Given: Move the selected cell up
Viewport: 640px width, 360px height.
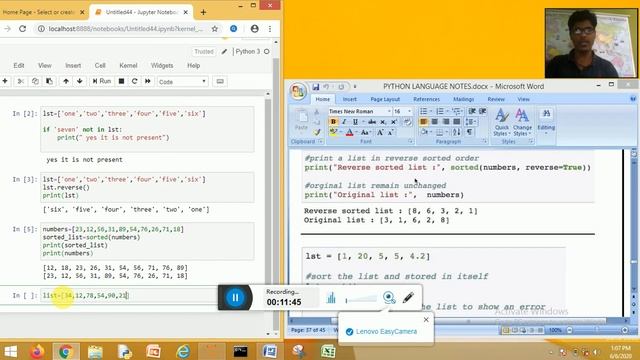Looking at the screenshot, I should coord(66,81).
